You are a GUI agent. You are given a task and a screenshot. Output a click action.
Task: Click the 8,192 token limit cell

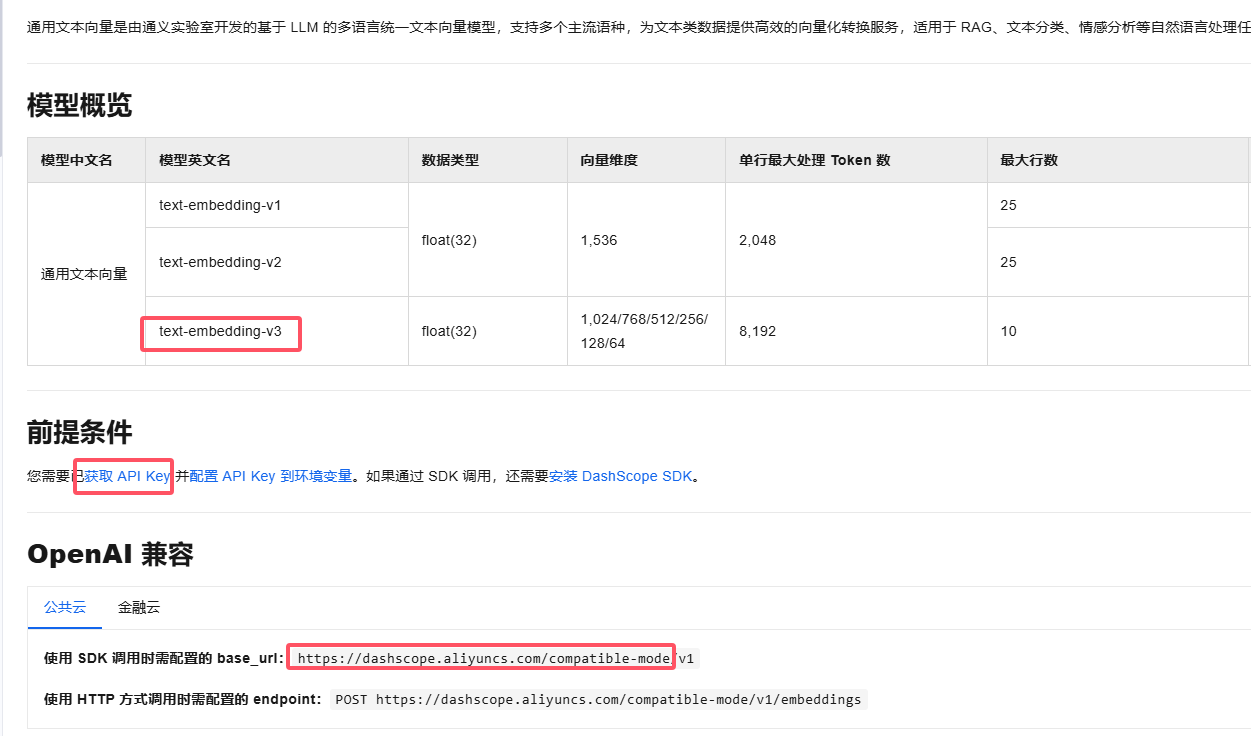click(757, 331)
